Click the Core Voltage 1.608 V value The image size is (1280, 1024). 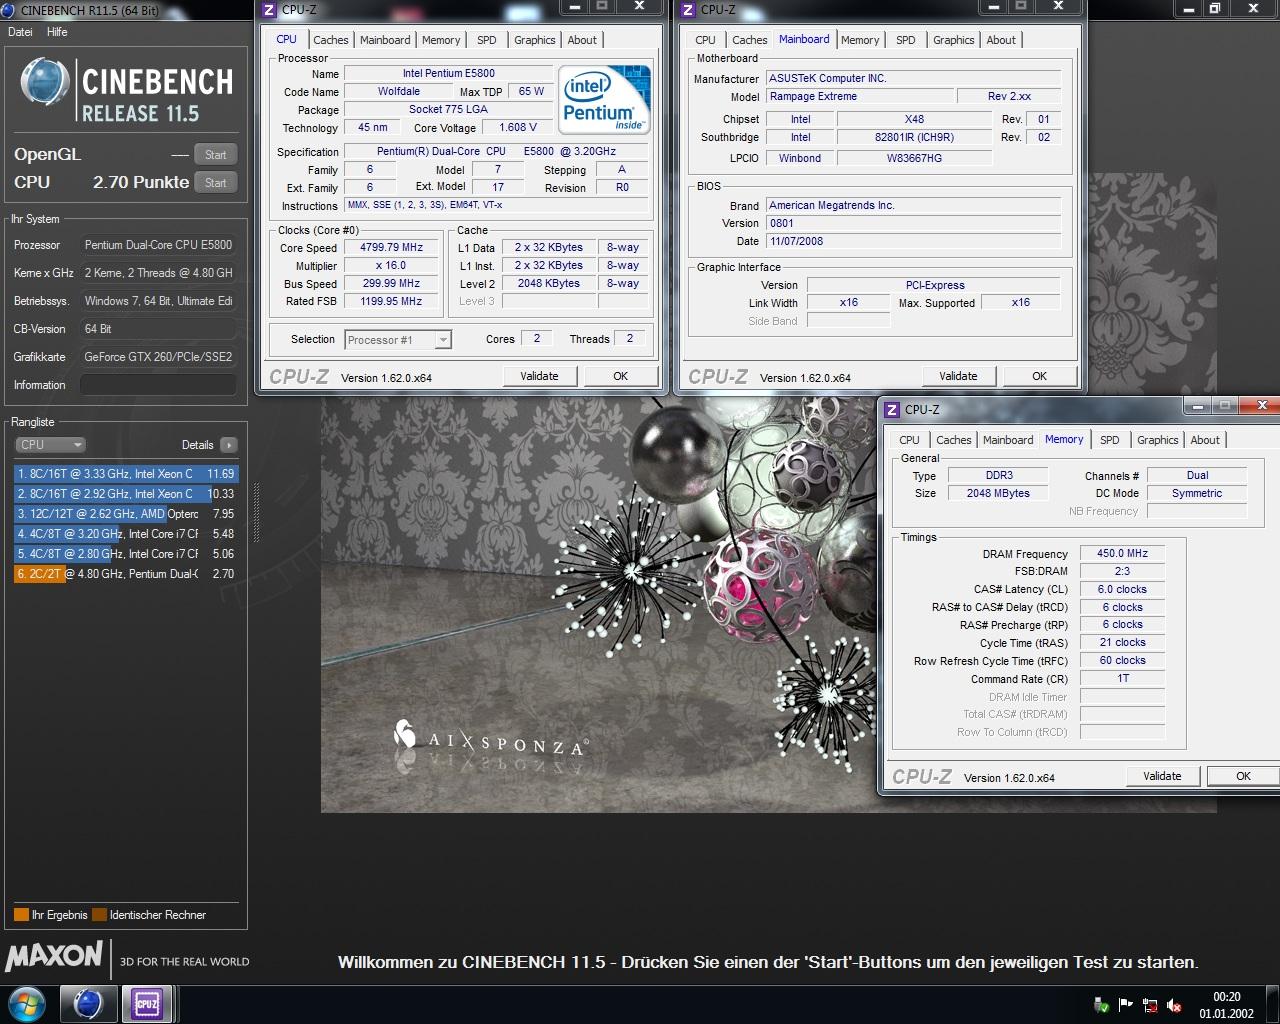click(x=518, y=128)
